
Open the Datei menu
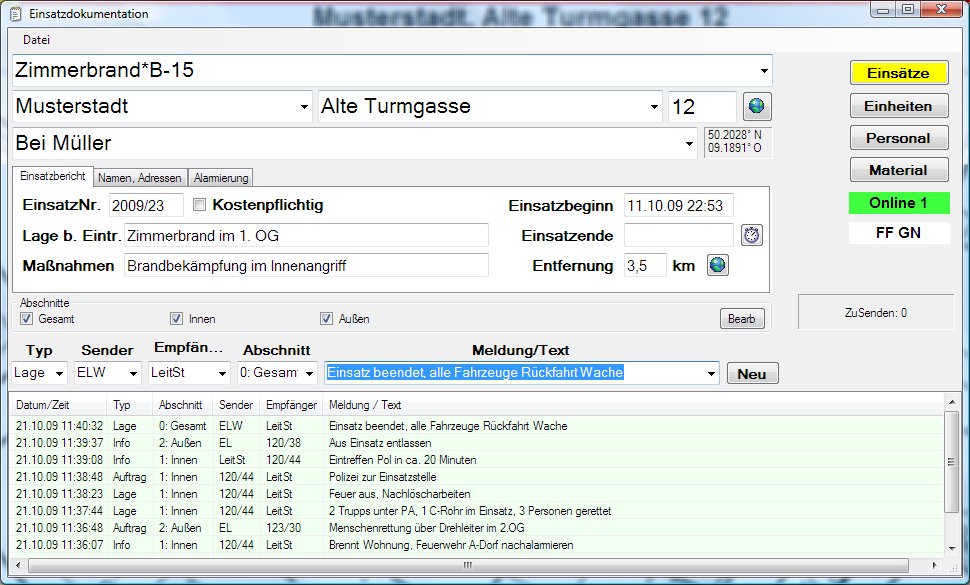(36, 40)
